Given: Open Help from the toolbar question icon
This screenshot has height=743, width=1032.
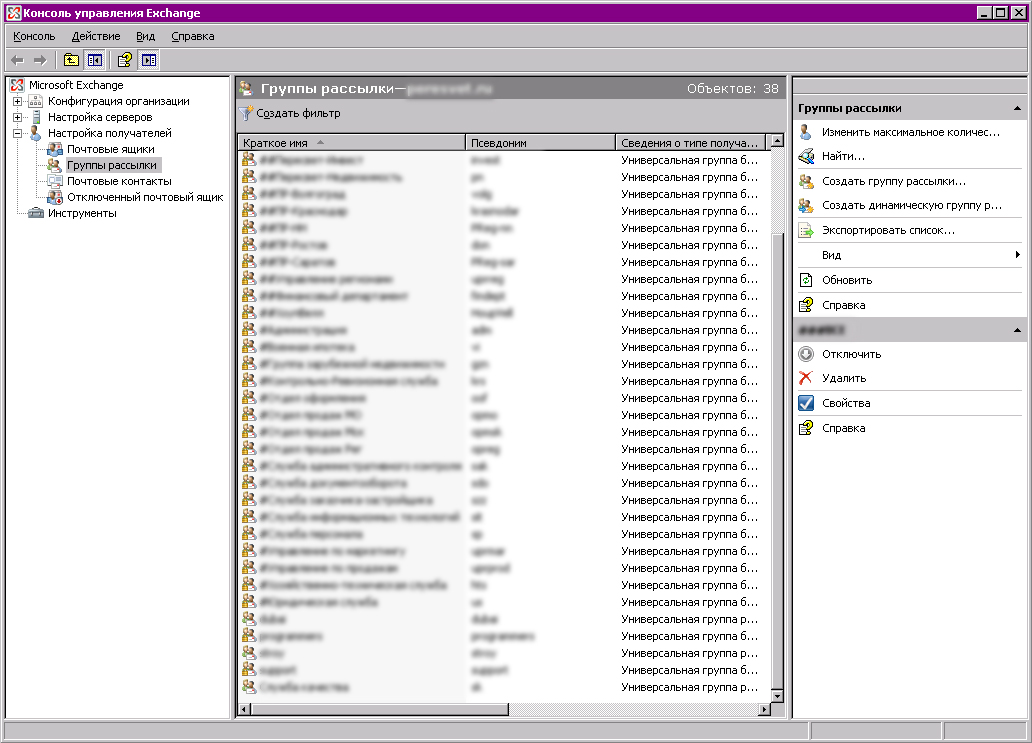Looking at the screenshot, I should coord(124,61).
